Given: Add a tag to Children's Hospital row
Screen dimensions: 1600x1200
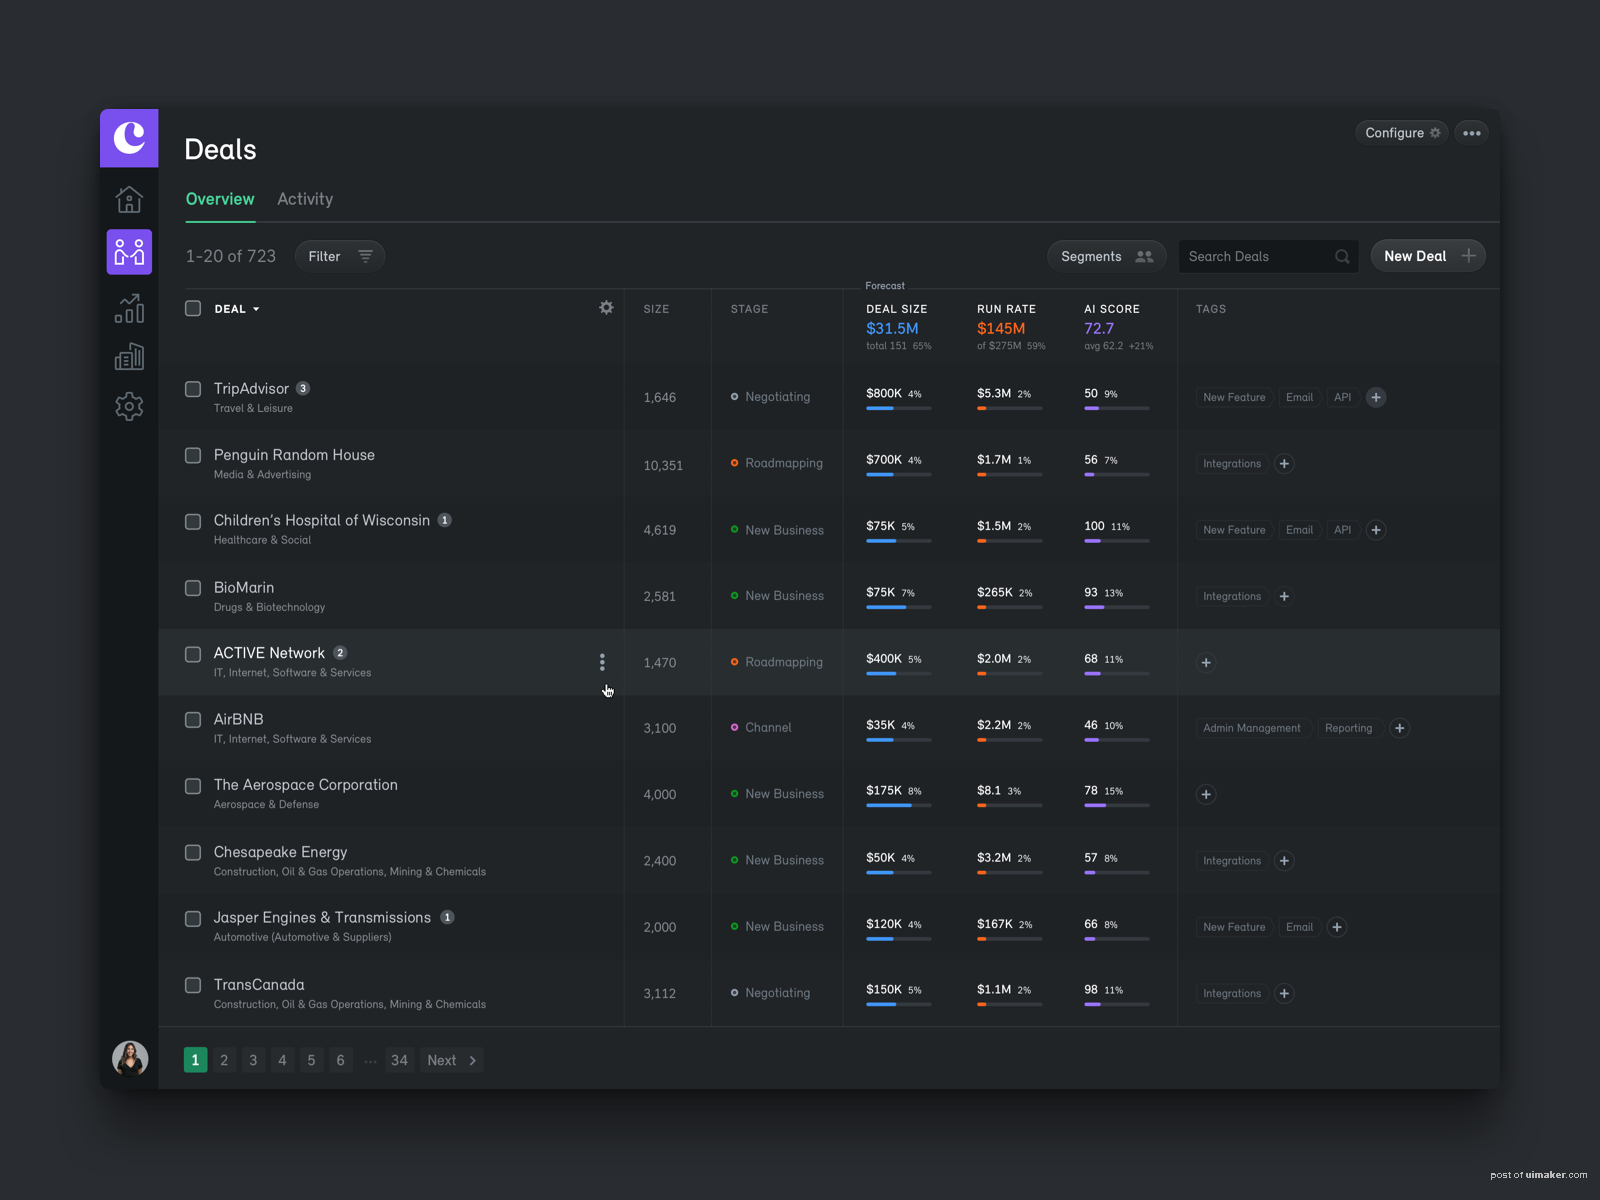Looking at the screenshot, I should (1376, 530).
